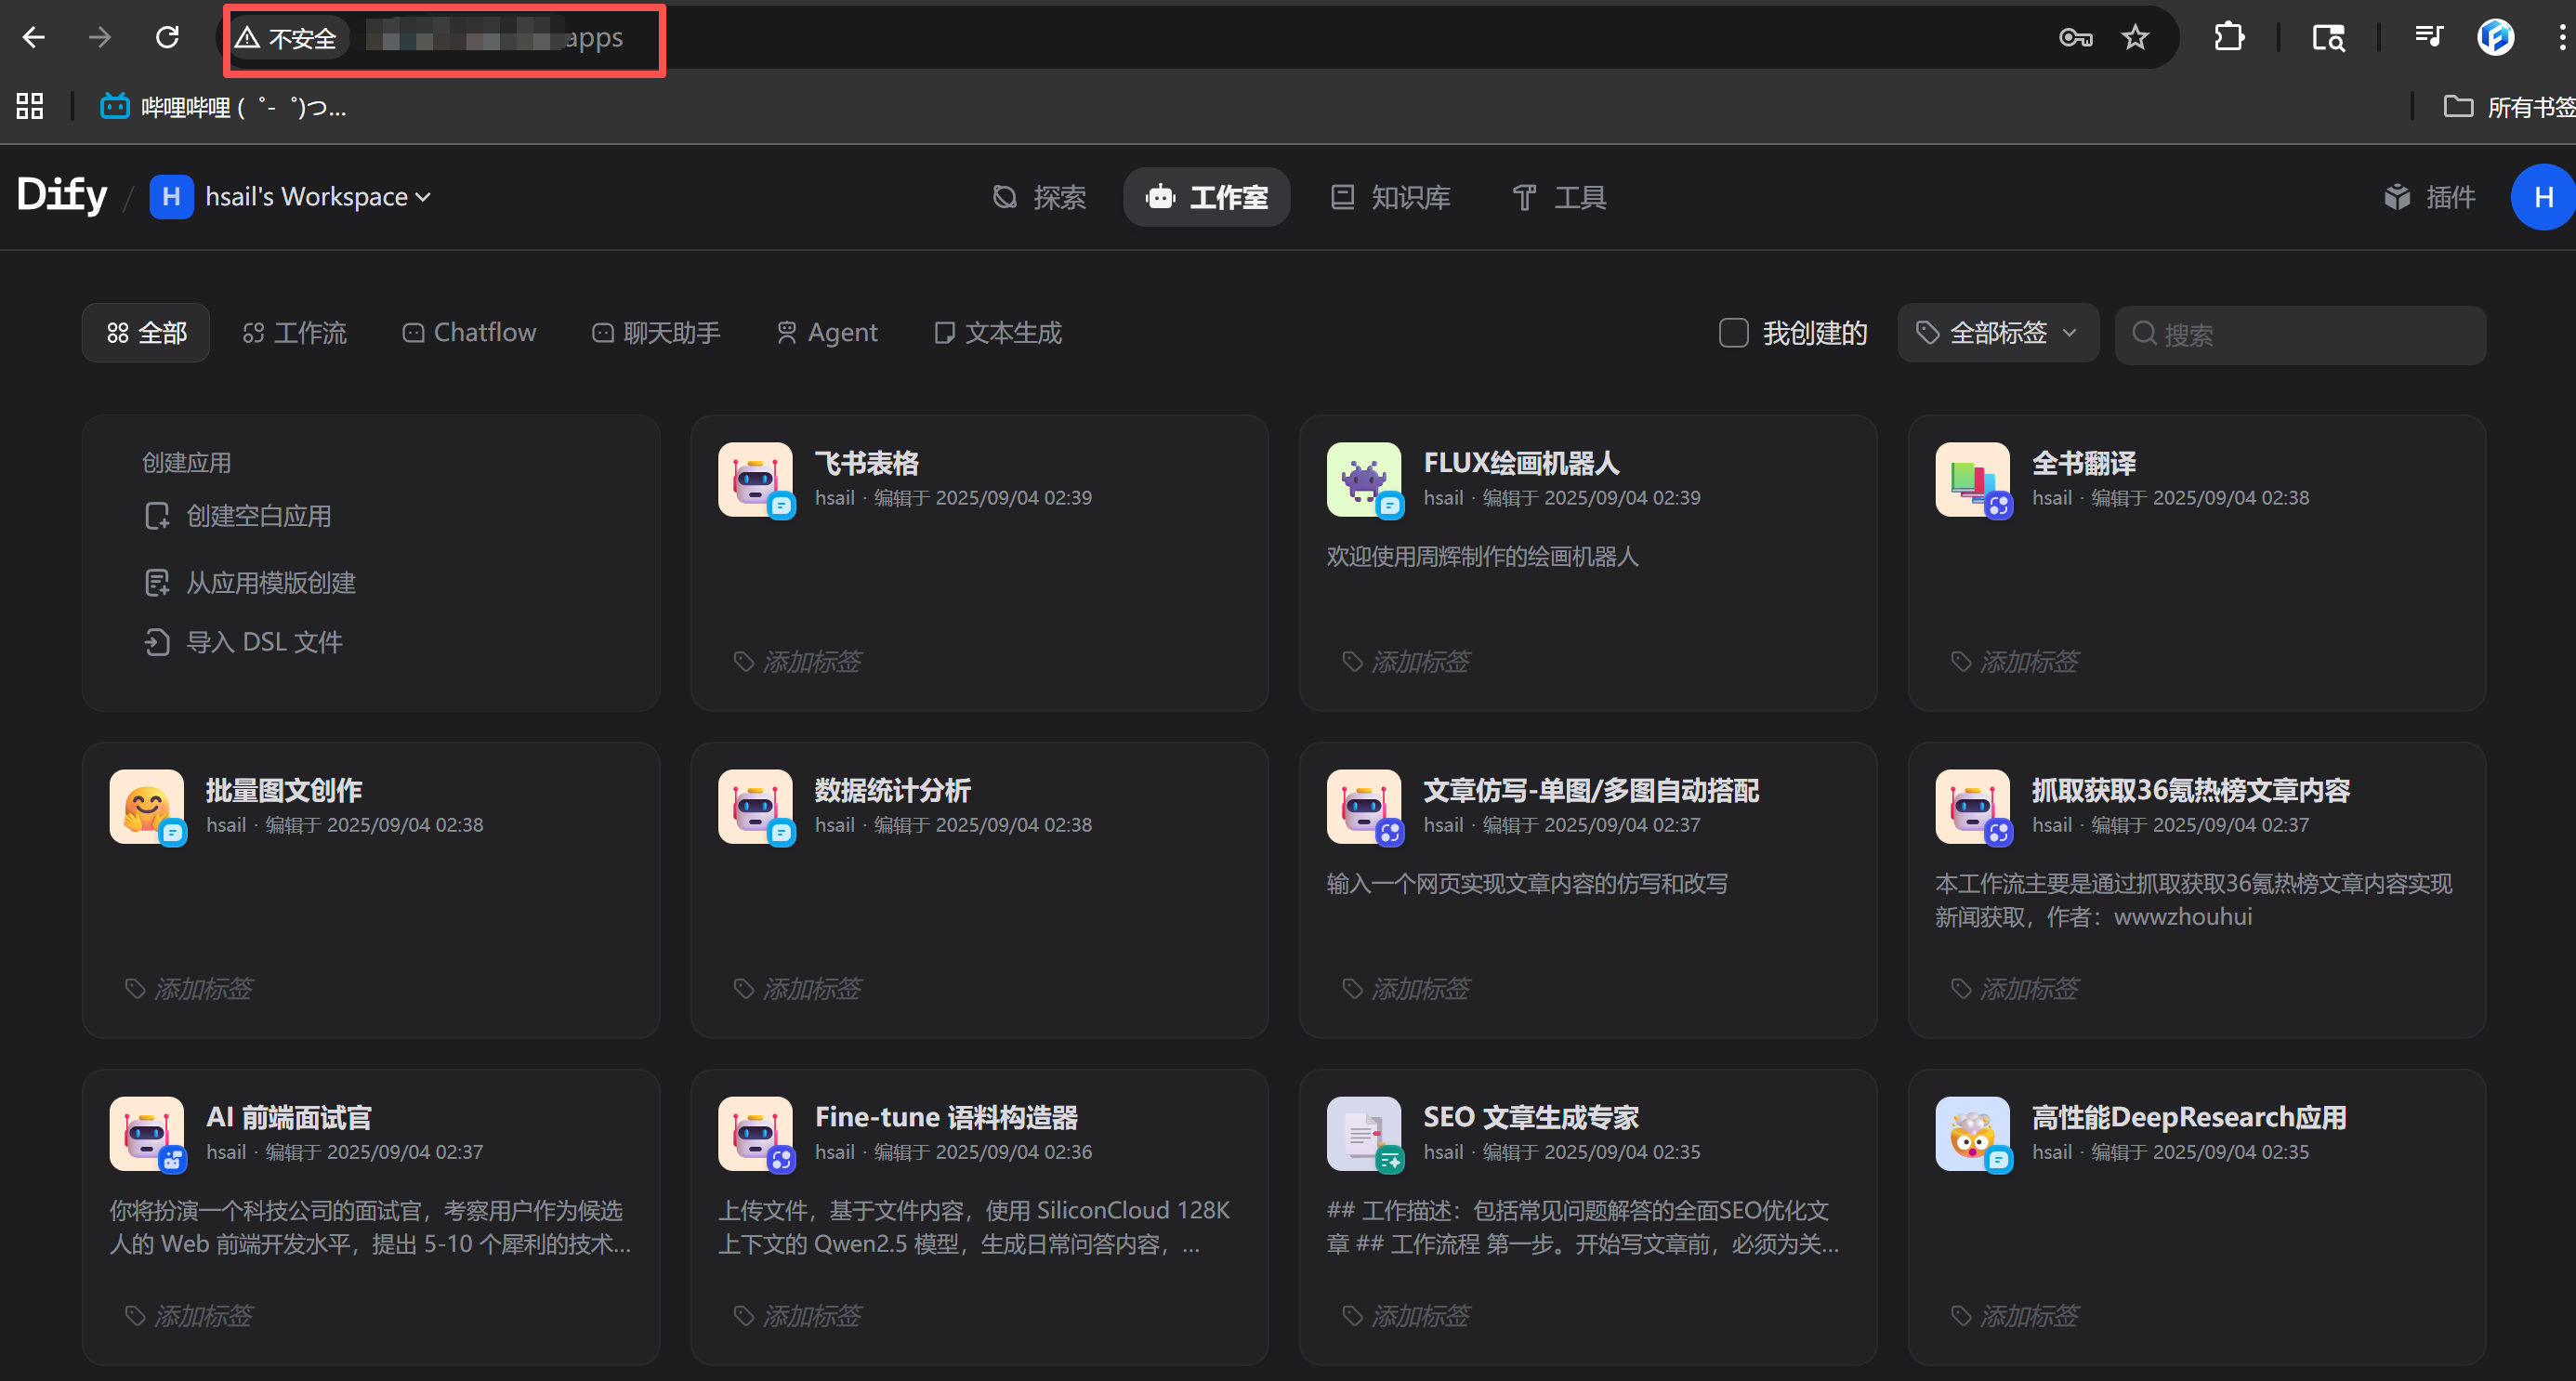Bookmark this page with the star icon
This screenshot has height=1381, width=2576.
(x=2135, y=38)
